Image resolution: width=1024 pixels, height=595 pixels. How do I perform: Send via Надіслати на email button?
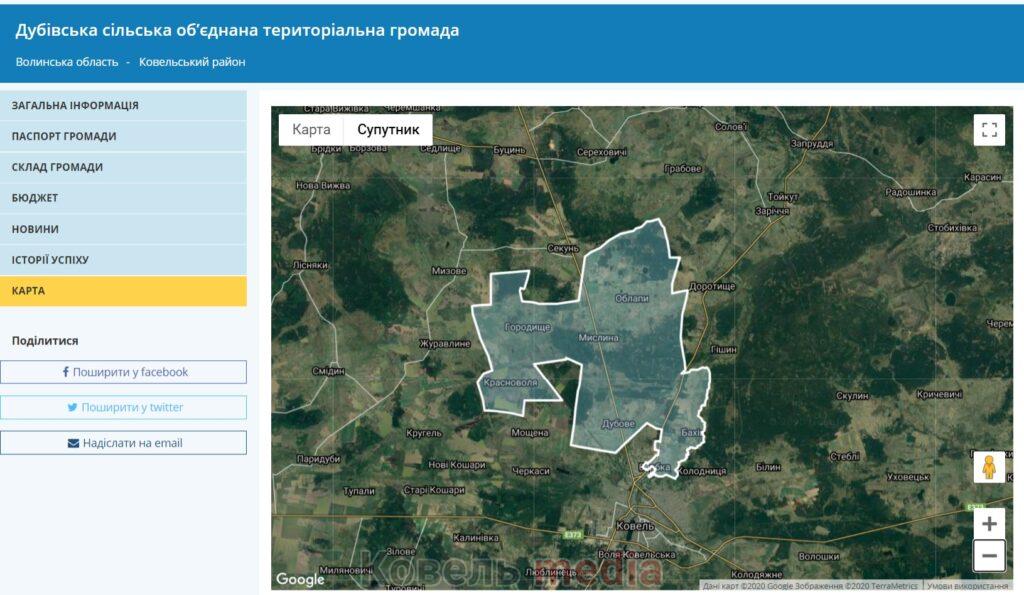[123, 443]
